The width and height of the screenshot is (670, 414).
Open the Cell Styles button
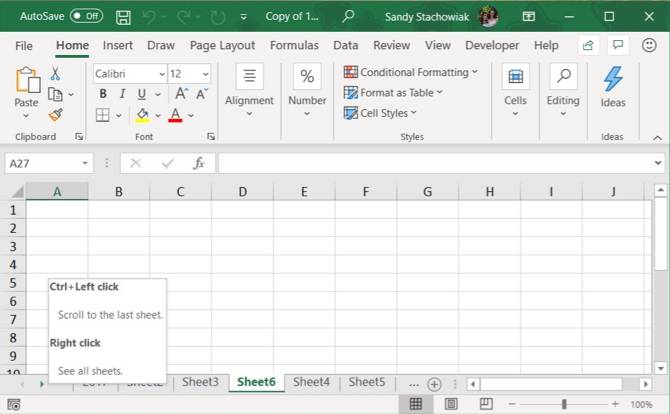point(380,113)
